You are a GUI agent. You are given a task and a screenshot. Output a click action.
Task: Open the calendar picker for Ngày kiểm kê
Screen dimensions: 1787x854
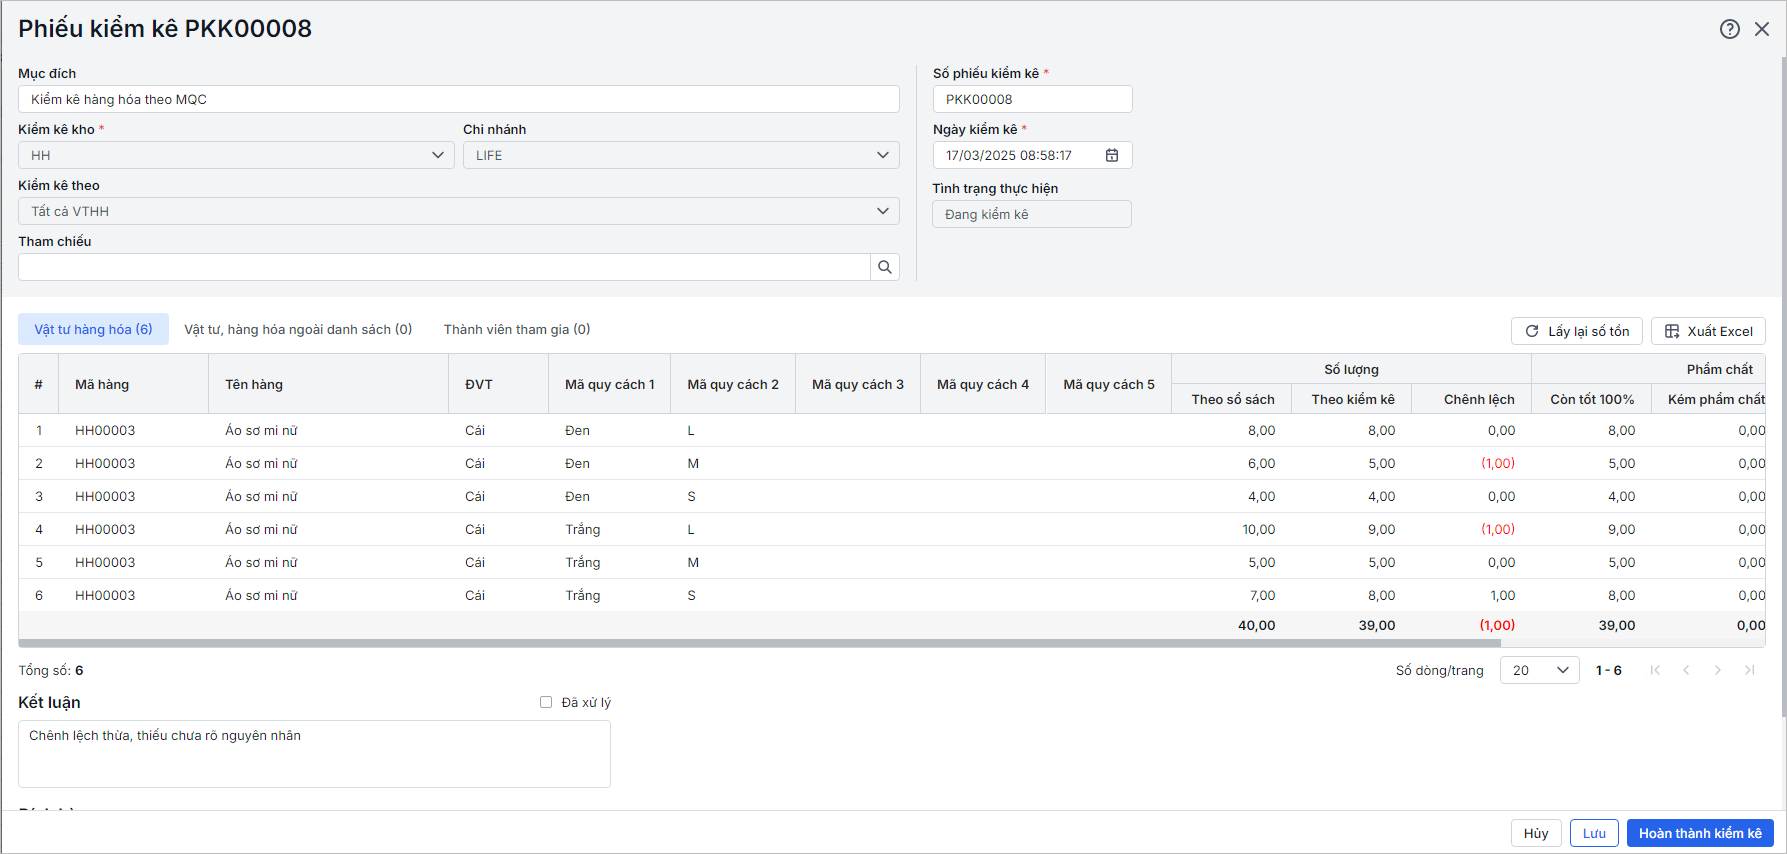[x=1112, y=155]
